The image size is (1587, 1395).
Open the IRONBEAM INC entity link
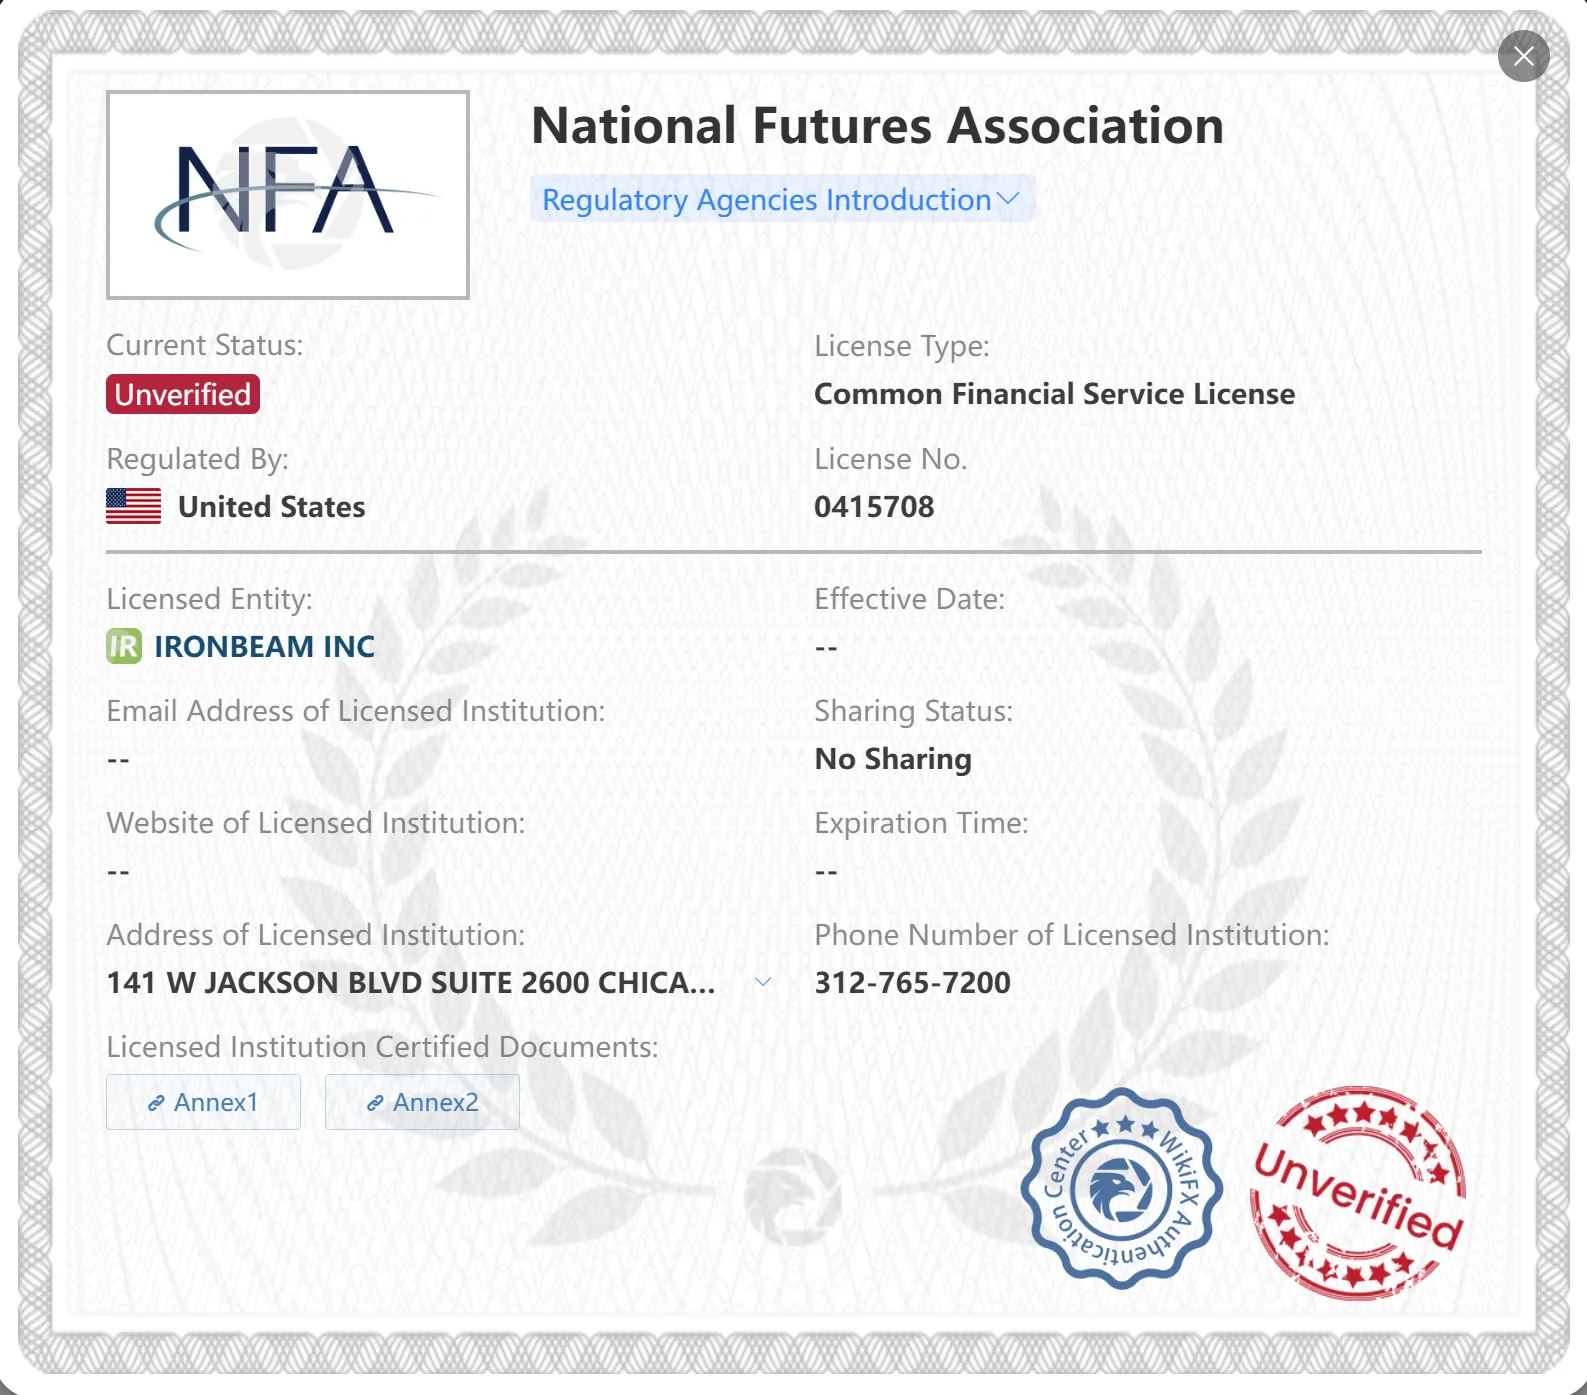click(x=265, y=646)
